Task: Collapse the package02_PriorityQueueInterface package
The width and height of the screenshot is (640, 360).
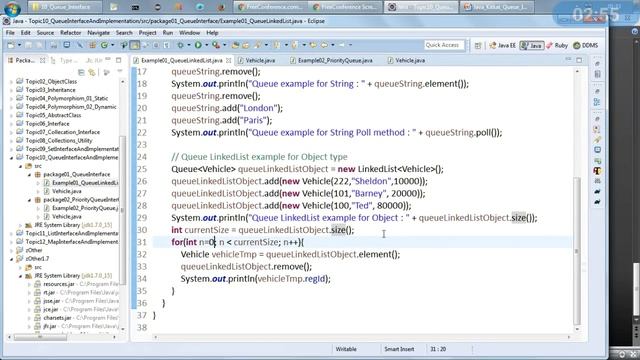Action: pos(29,200)
